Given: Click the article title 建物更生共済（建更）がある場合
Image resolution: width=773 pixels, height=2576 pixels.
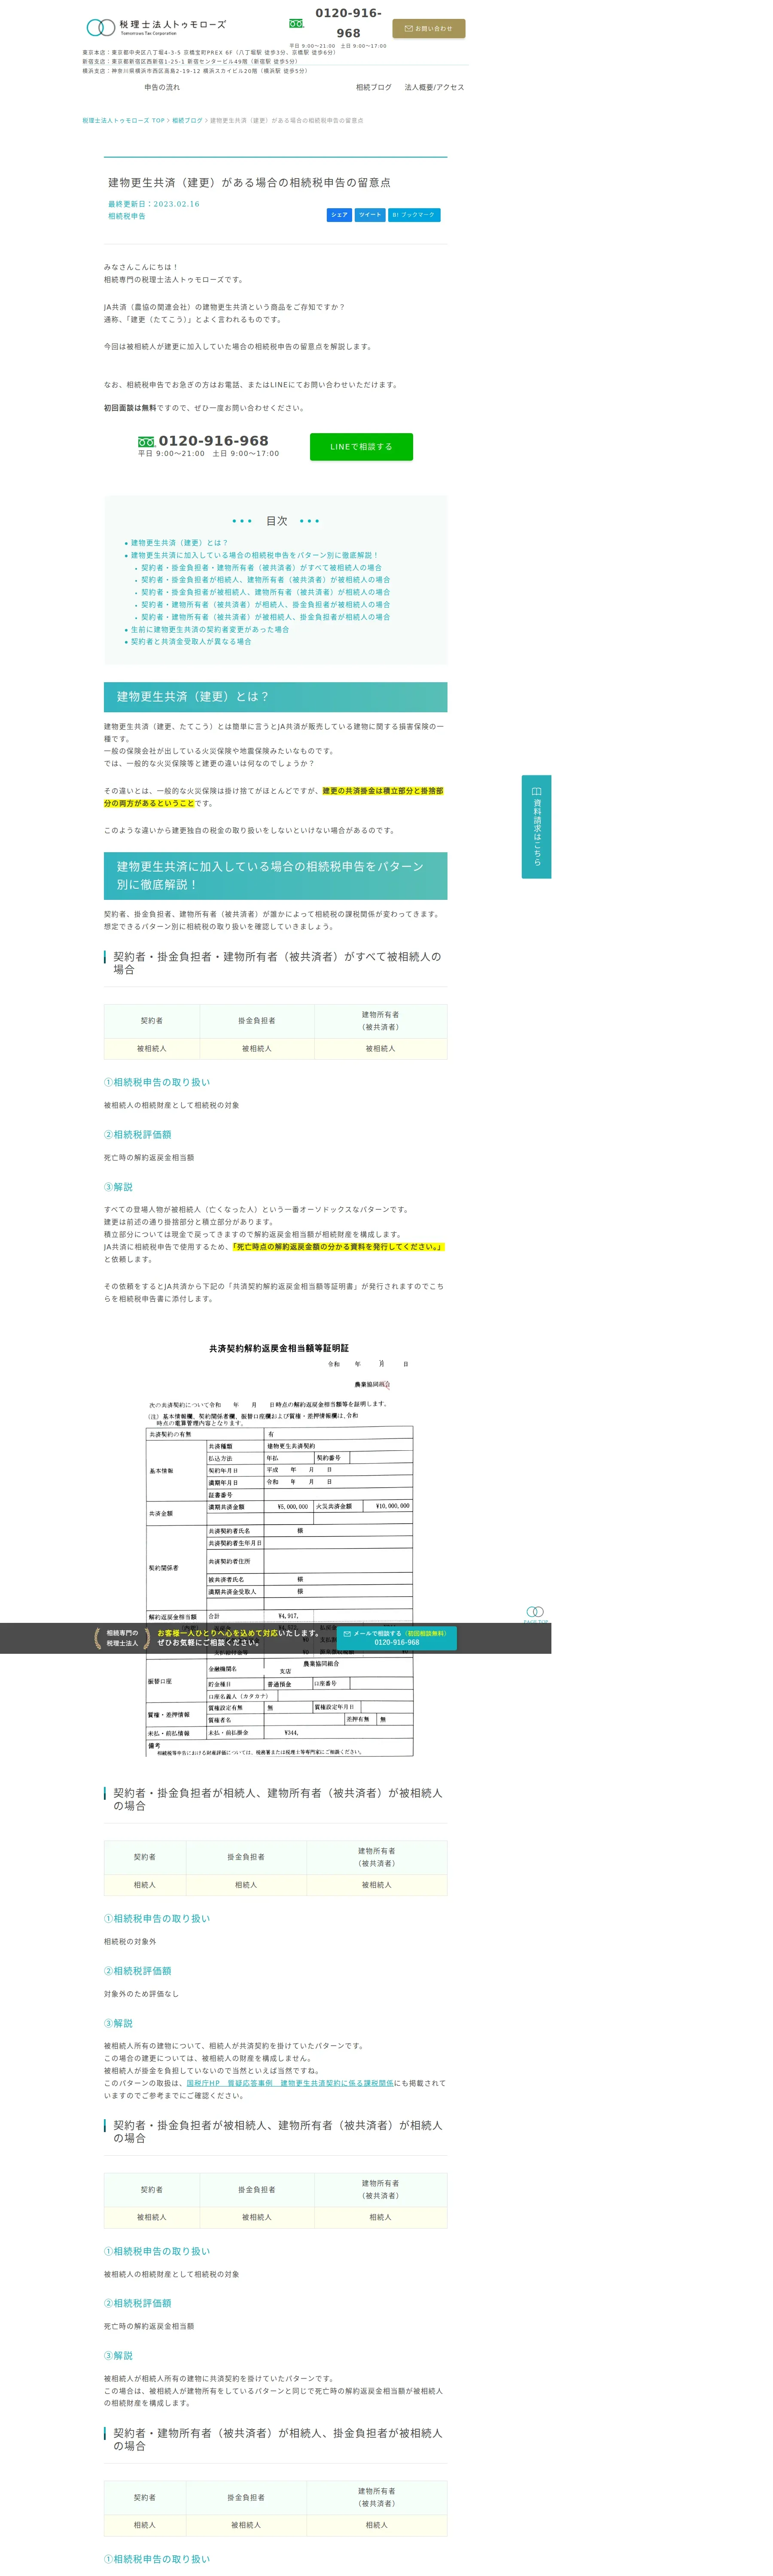Looking at the screenshot, I should click(249, 182).
